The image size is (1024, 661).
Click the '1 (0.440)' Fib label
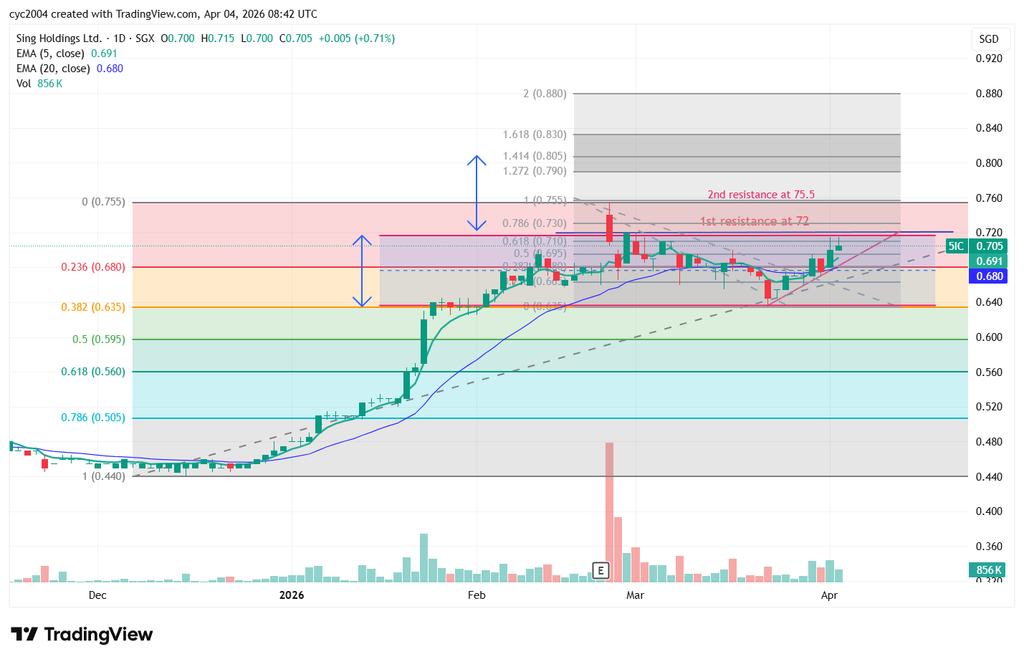103,476
